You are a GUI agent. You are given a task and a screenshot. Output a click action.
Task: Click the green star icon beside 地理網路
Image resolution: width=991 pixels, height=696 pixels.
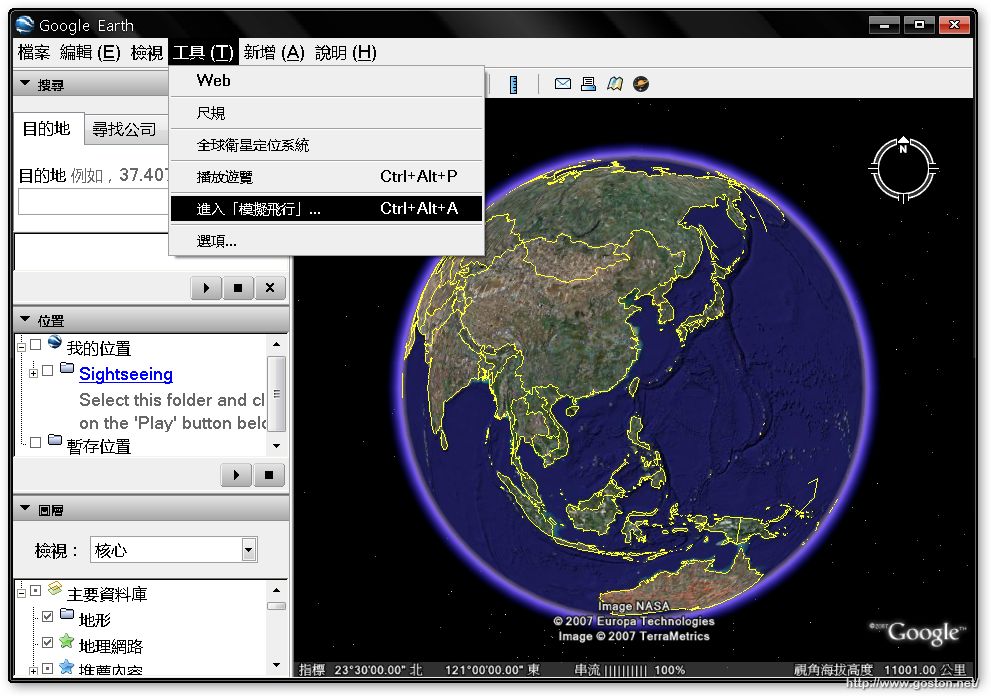click(66, 641)
